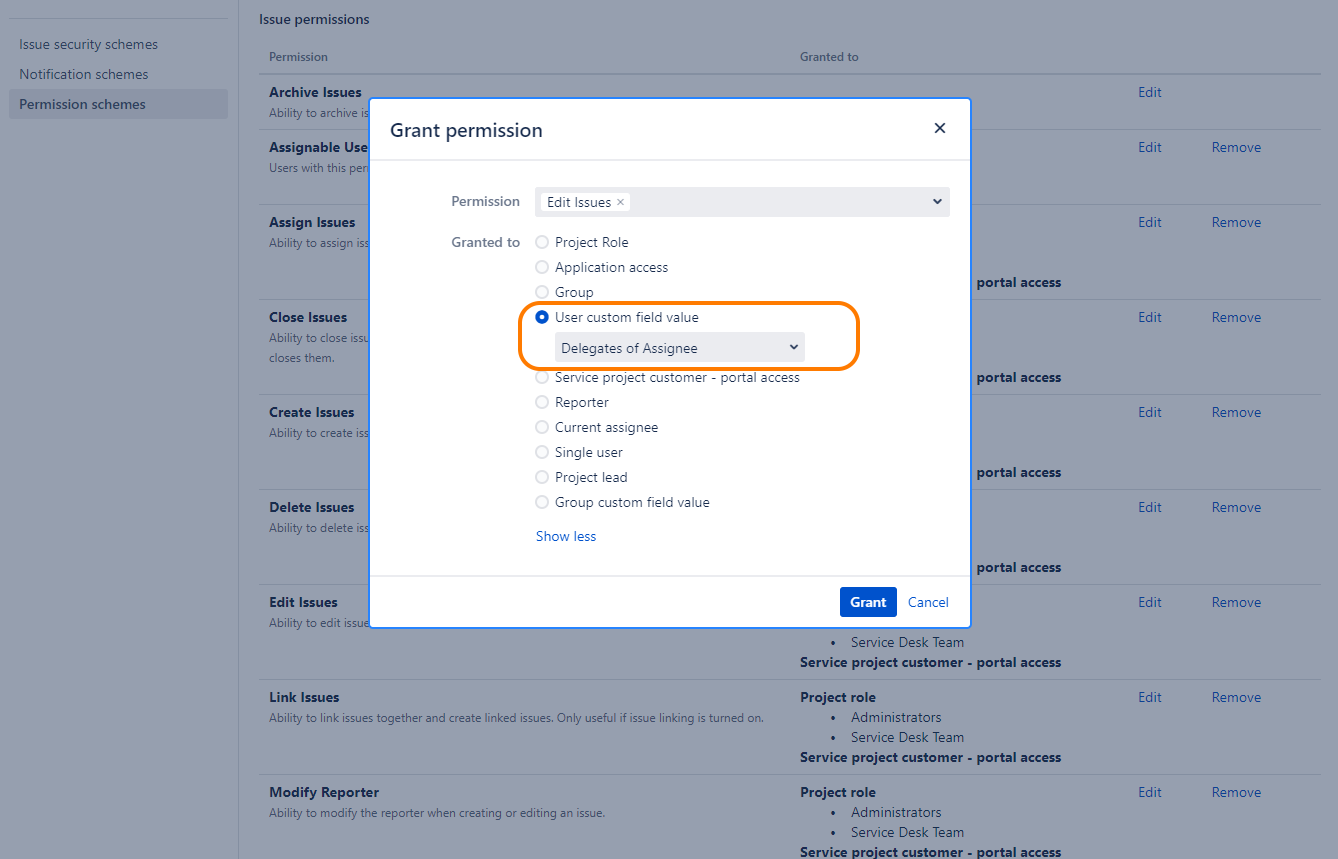1338x859 pixels.
Task: Remove the Link Issues permission
Action: (1236, 697)
